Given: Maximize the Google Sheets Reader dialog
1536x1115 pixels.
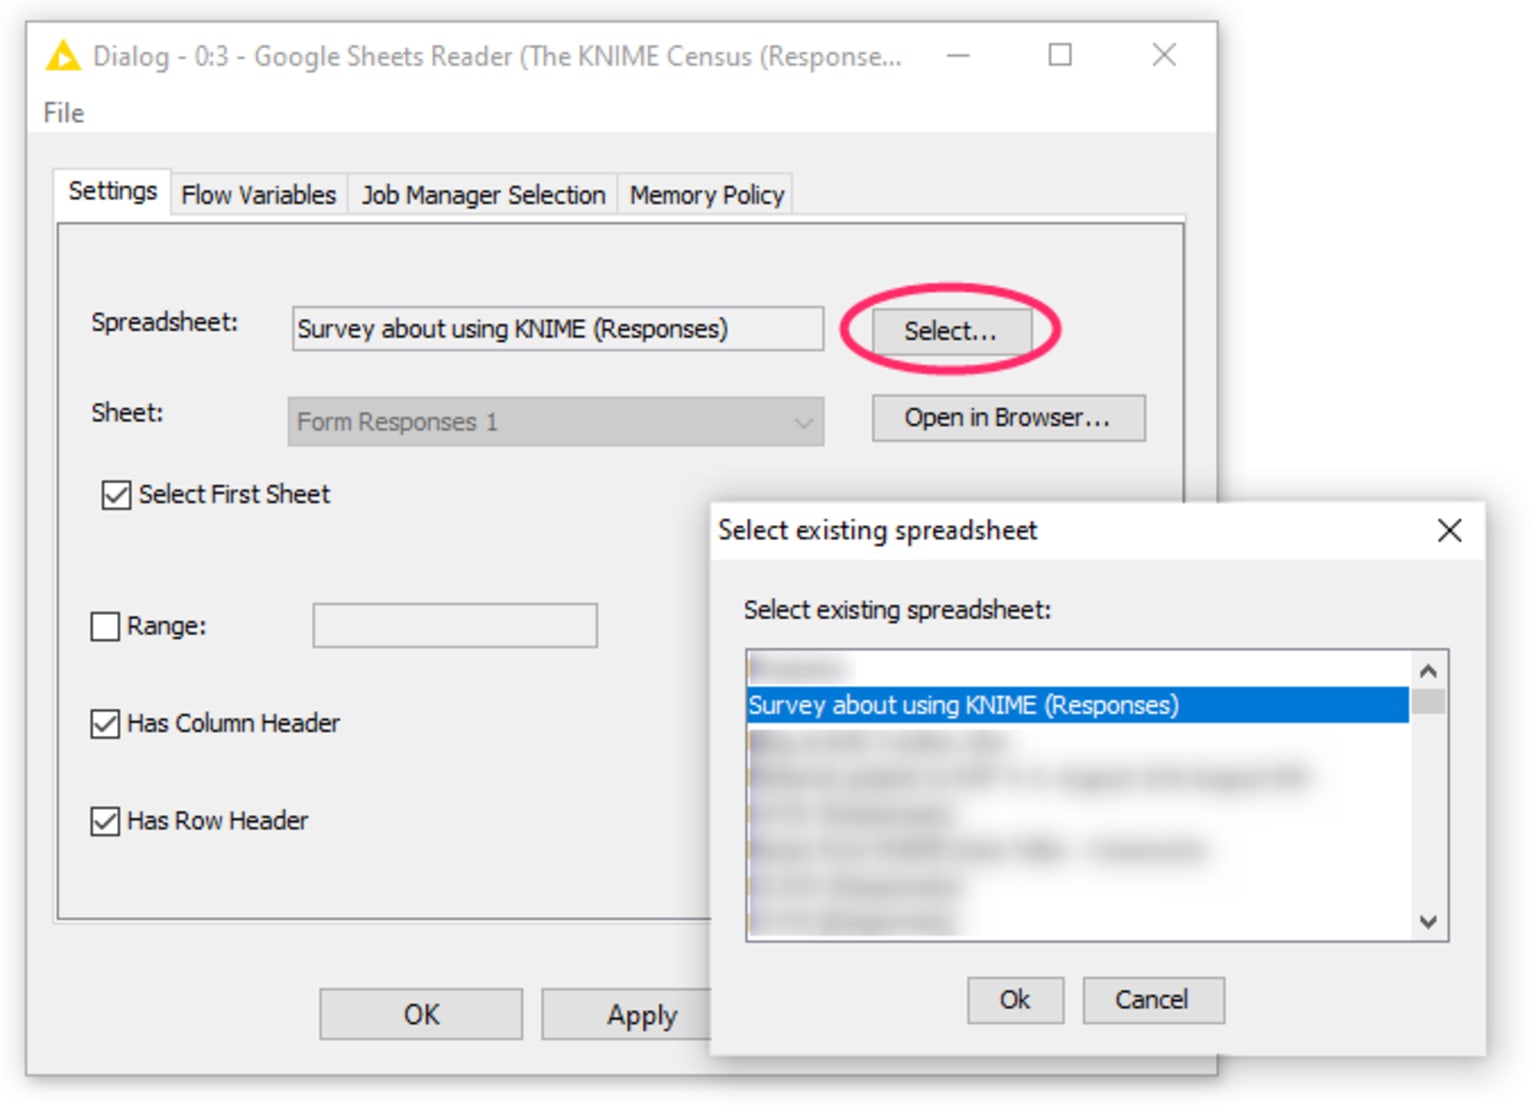Looking at the screenshot, I should click(1060, 55).
